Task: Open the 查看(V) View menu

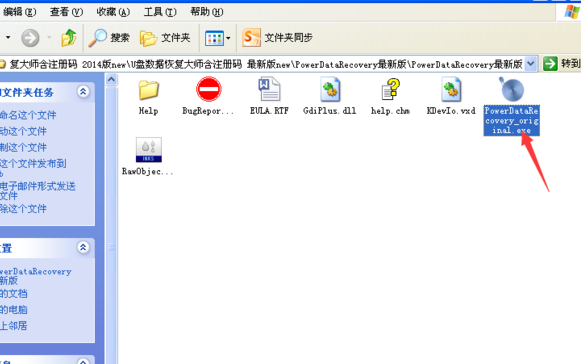Action: pos(66,12)
